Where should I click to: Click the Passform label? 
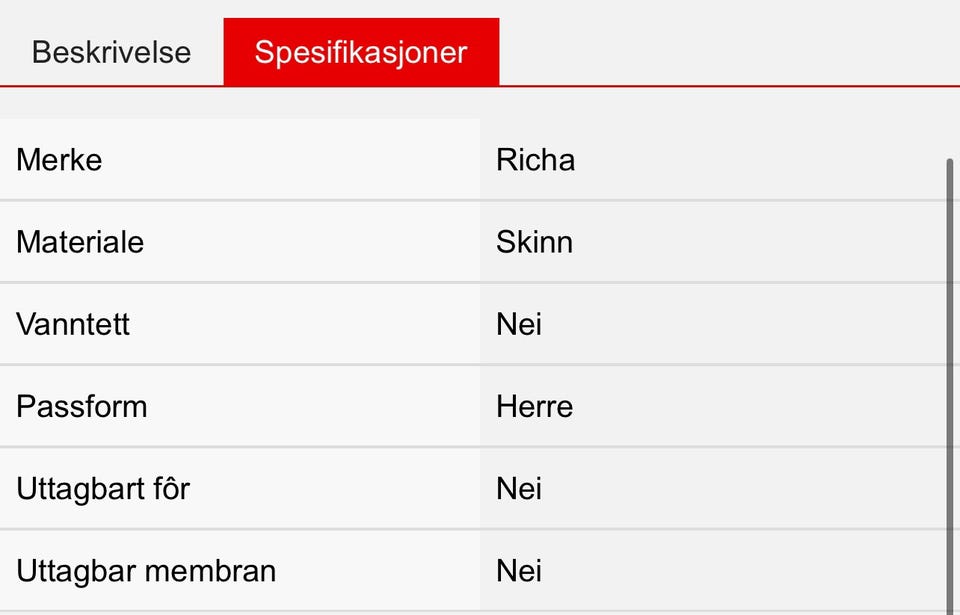point(81,406)
